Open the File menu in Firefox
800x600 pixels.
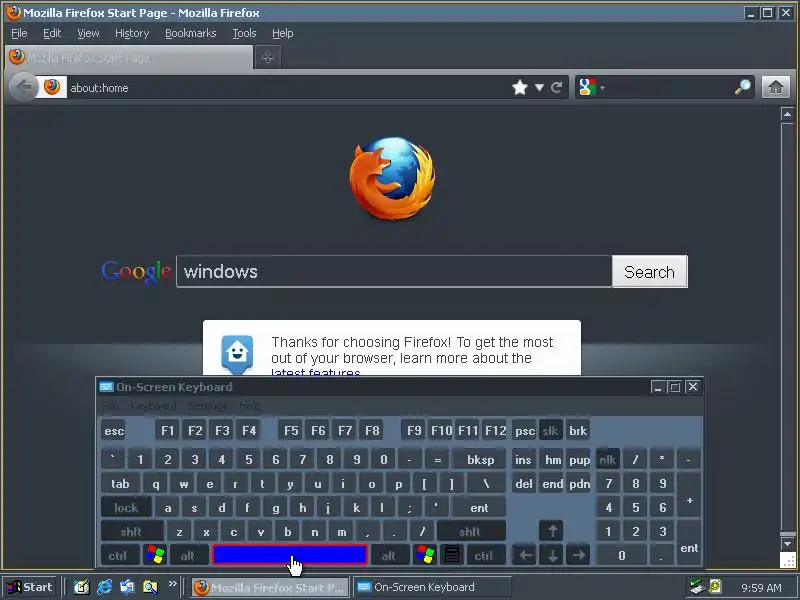coord(19,33)
